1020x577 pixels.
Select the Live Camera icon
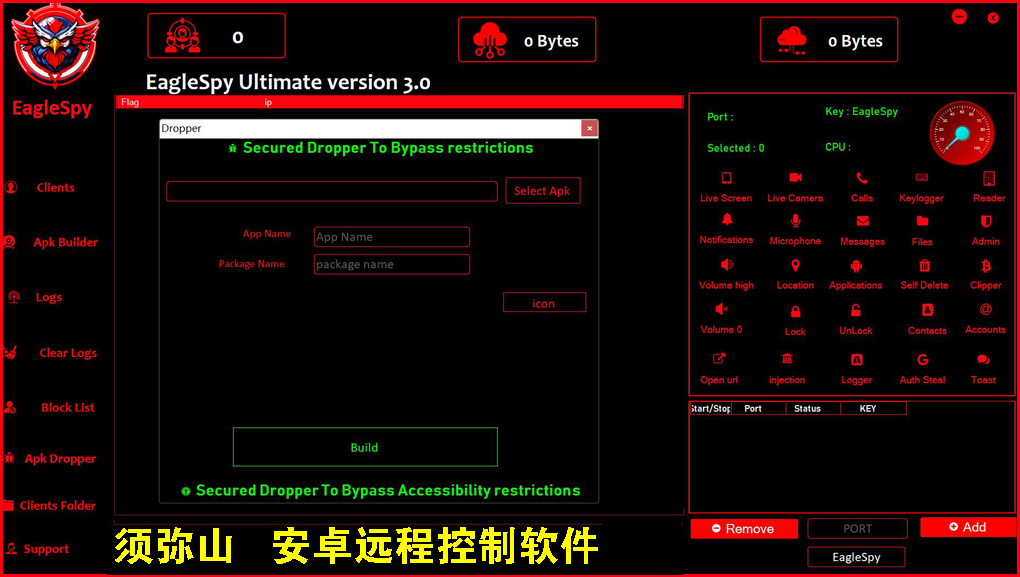click(x=795, y=178)
